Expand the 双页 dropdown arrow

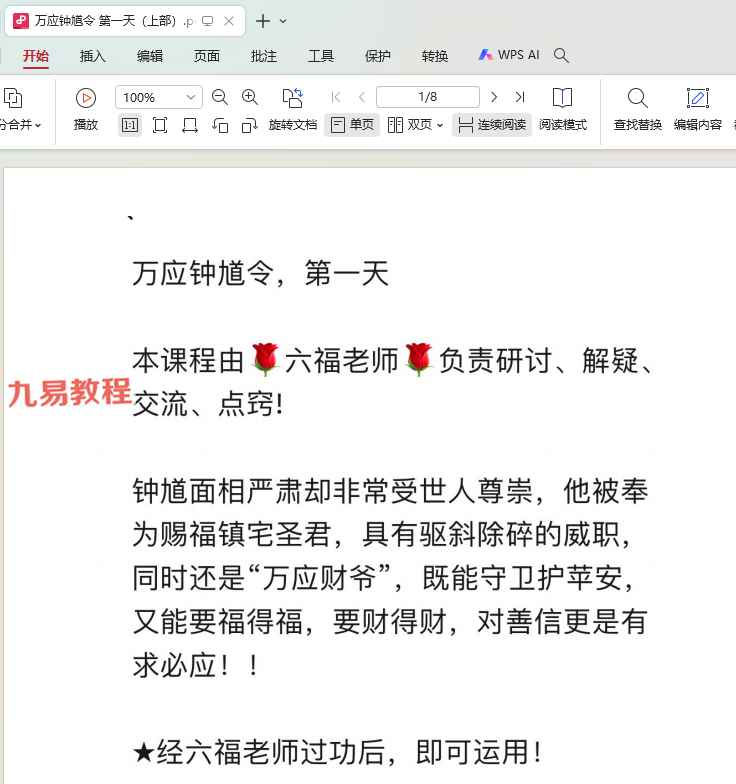[440, 125]
